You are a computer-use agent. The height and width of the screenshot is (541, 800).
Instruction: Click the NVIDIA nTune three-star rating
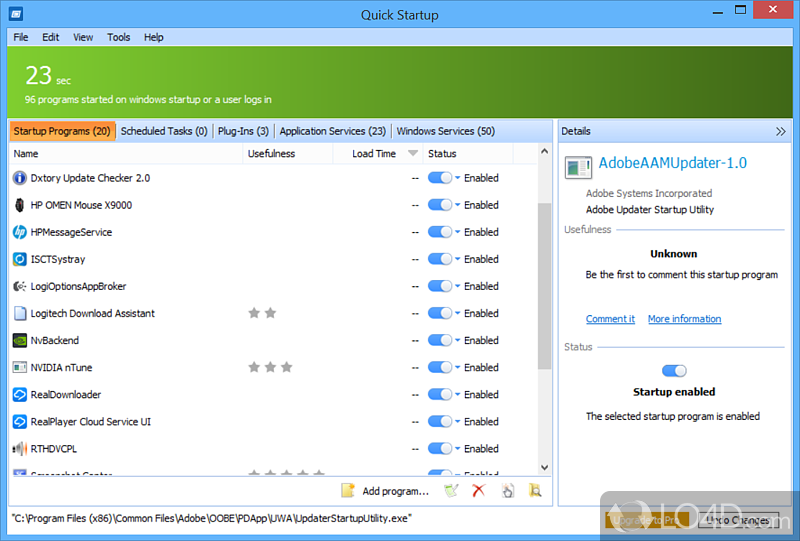tap(270, 367)
